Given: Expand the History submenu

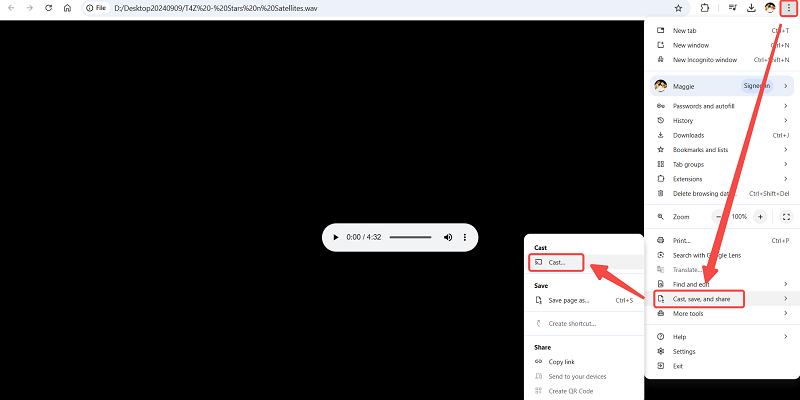Looking at the screenshot, I should (722, 120).
